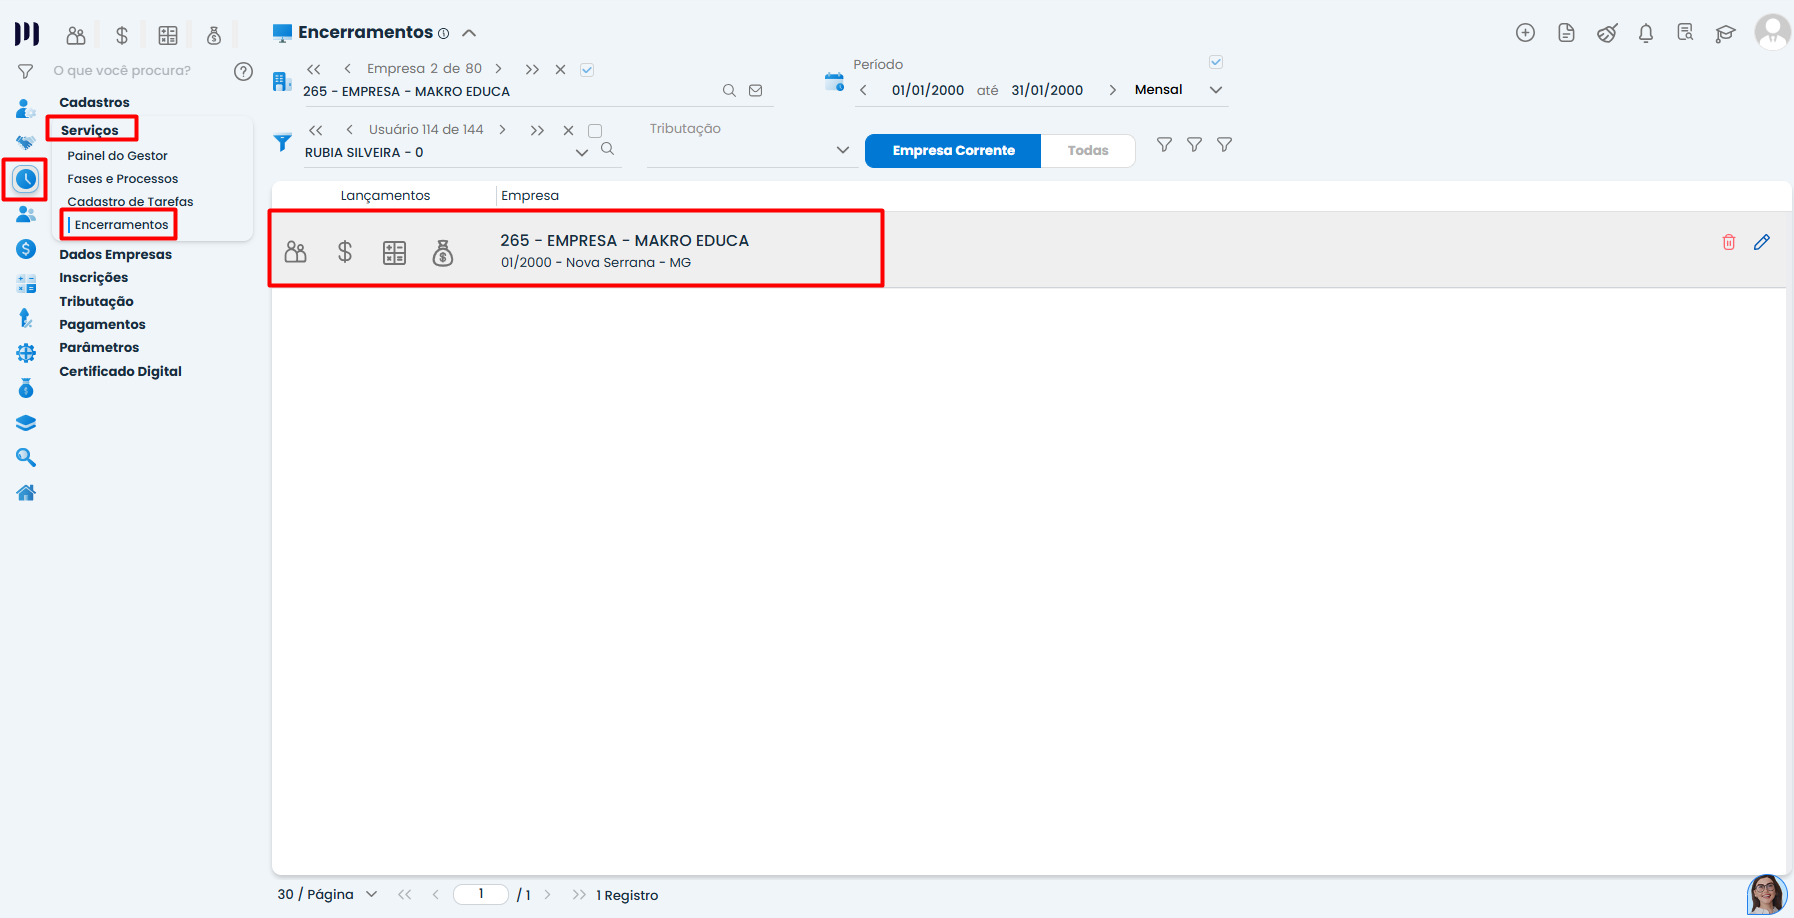Click the help question mark icon
Screen dimensions: 1794x918
coord(243,71)
